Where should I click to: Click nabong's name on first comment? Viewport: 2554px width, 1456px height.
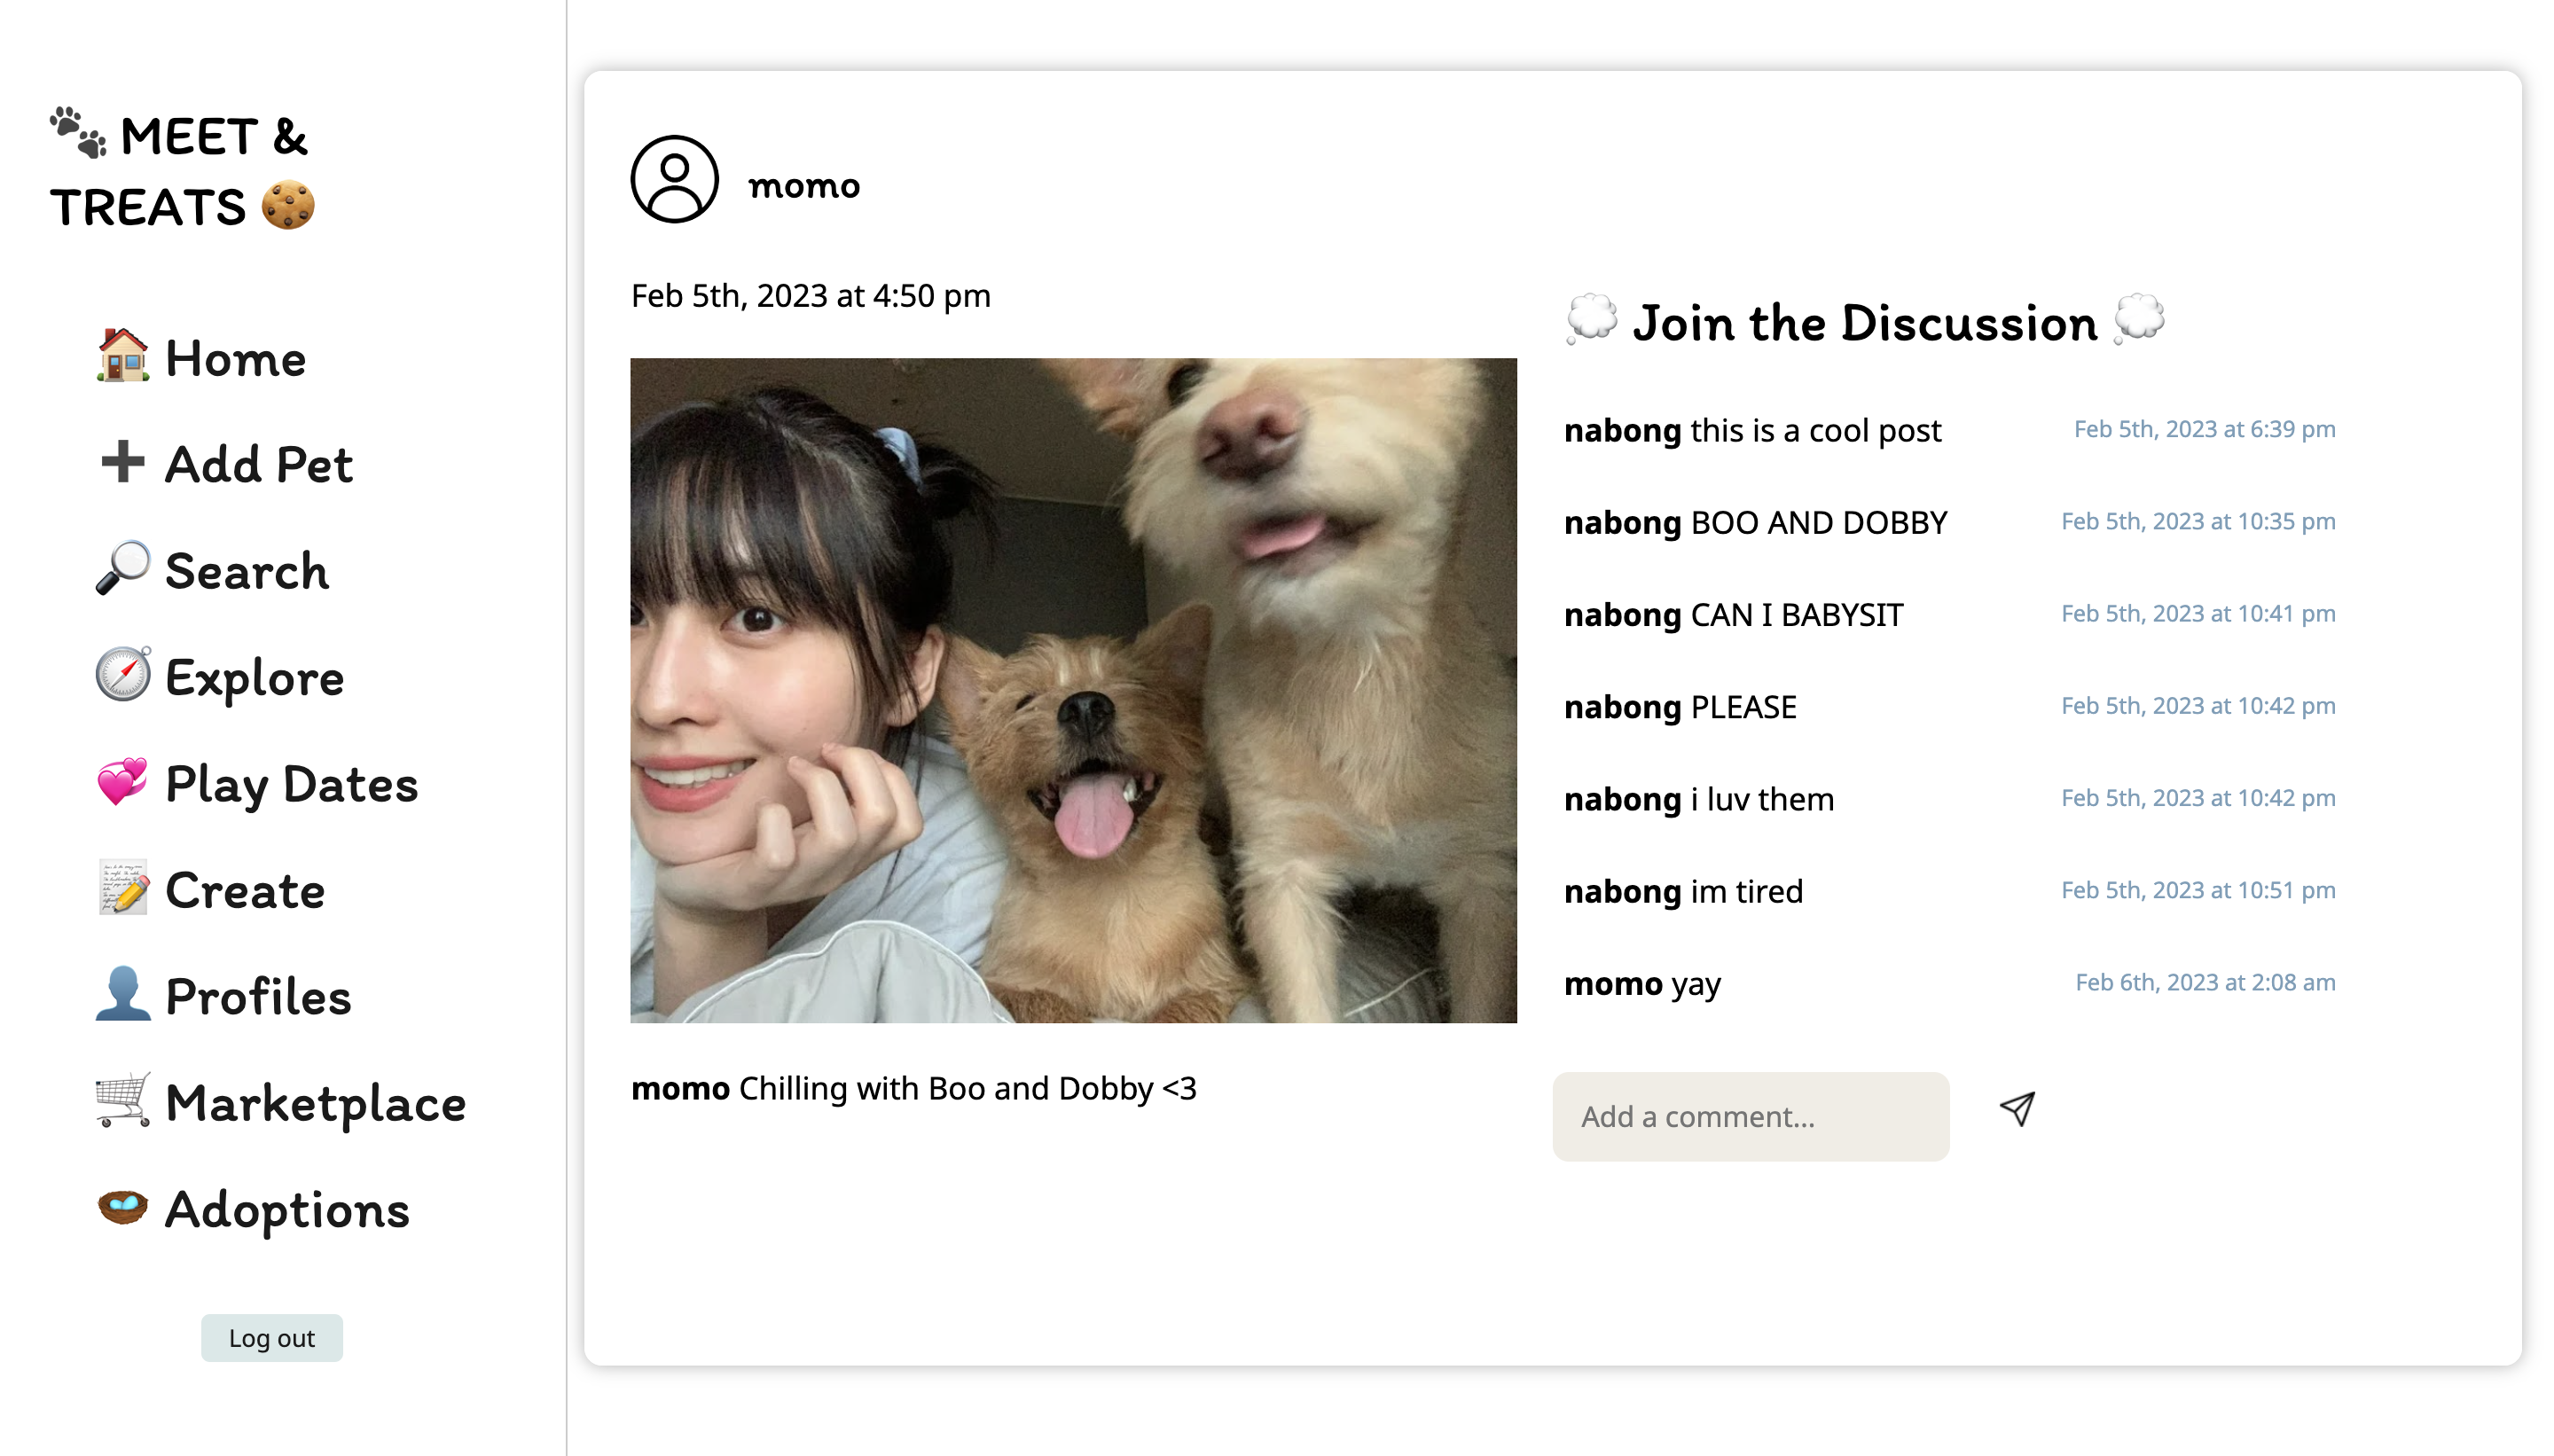click(1622, 430)
